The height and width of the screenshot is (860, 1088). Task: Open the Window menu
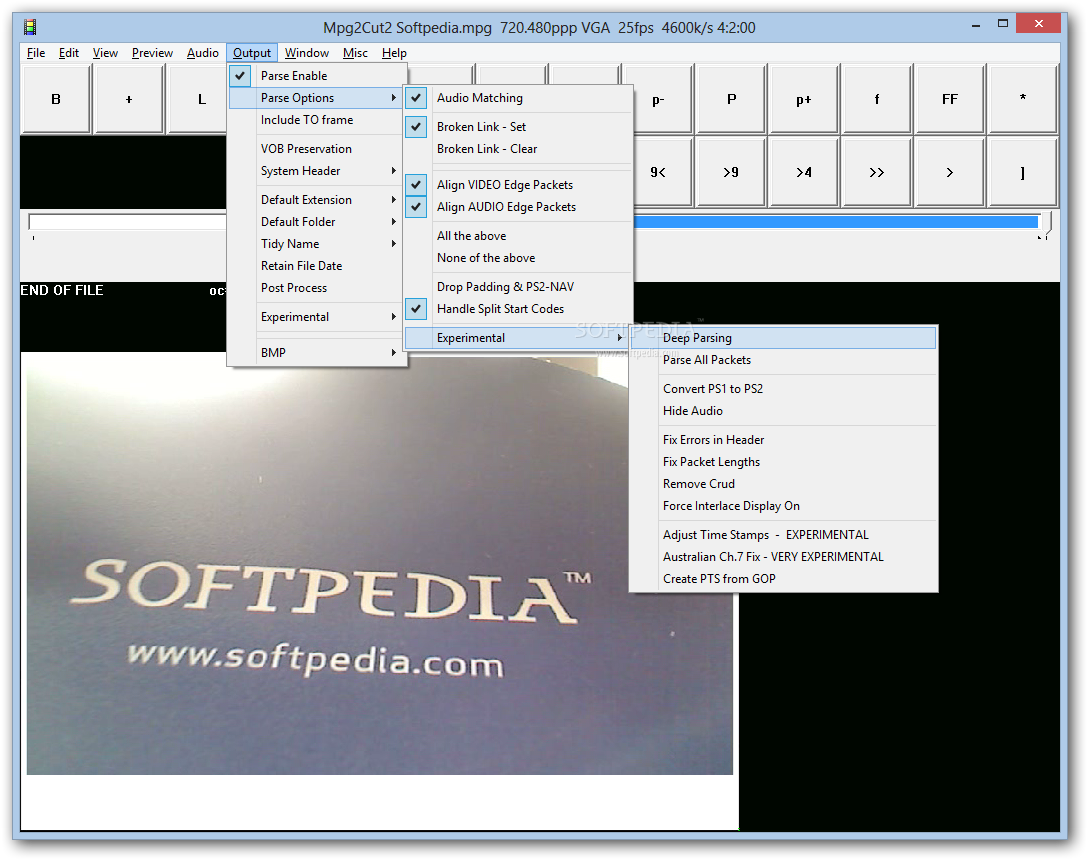point(307,53)
